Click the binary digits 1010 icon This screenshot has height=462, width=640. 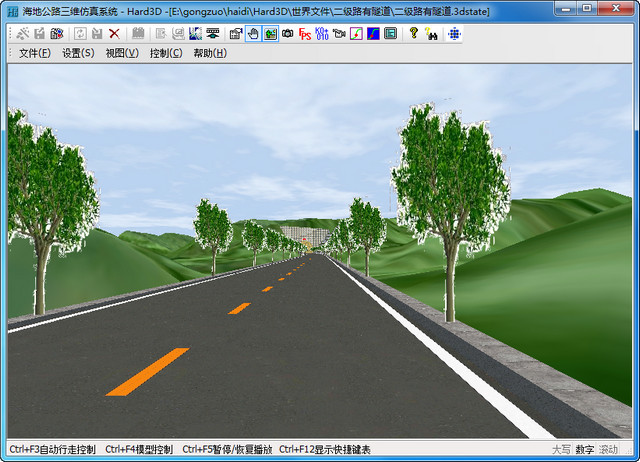coord(321,33)
